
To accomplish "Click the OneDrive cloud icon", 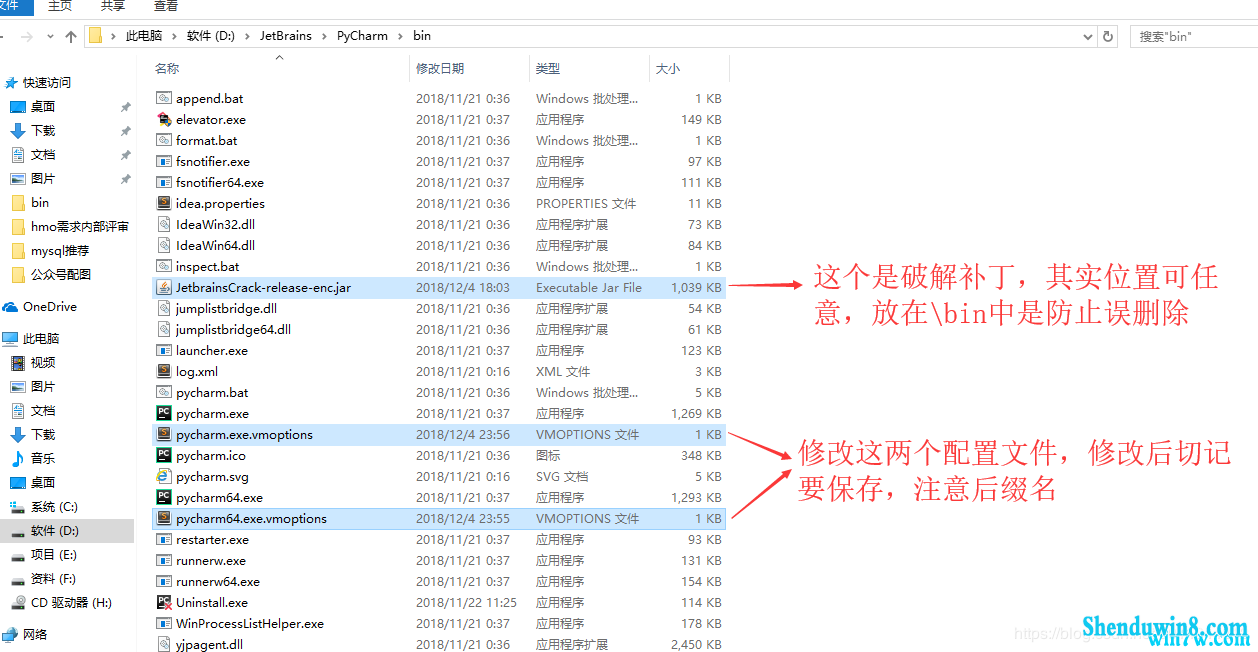I will [x=11, y=307].
